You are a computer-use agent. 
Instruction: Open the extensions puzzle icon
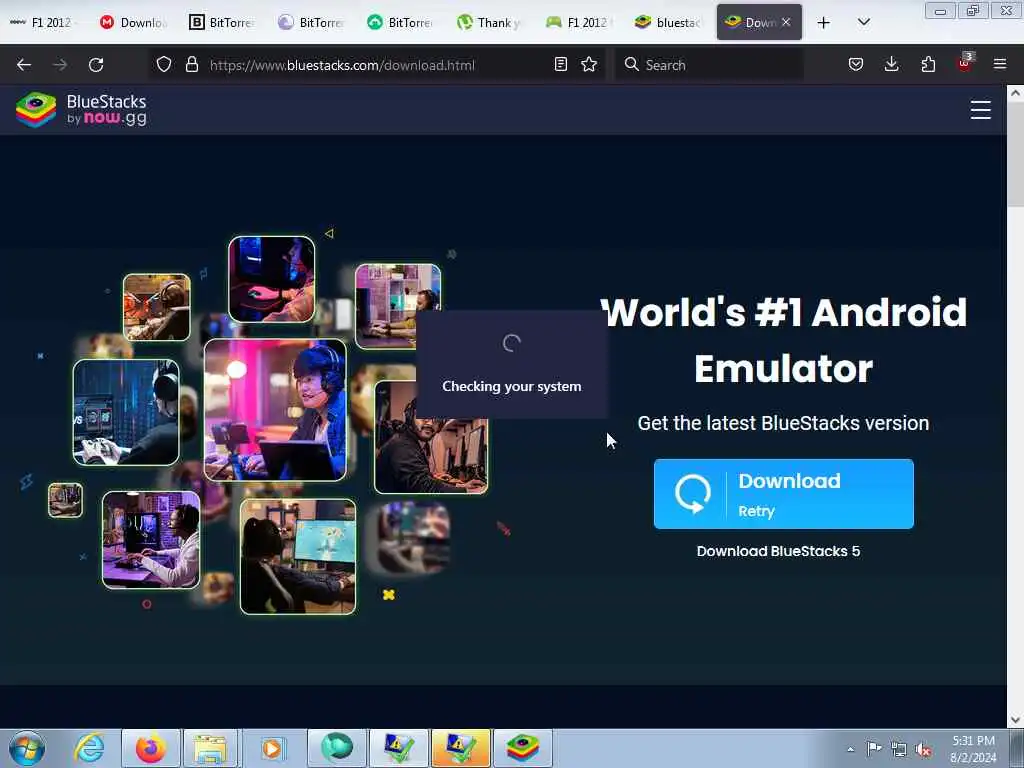[x=928, y=64]
